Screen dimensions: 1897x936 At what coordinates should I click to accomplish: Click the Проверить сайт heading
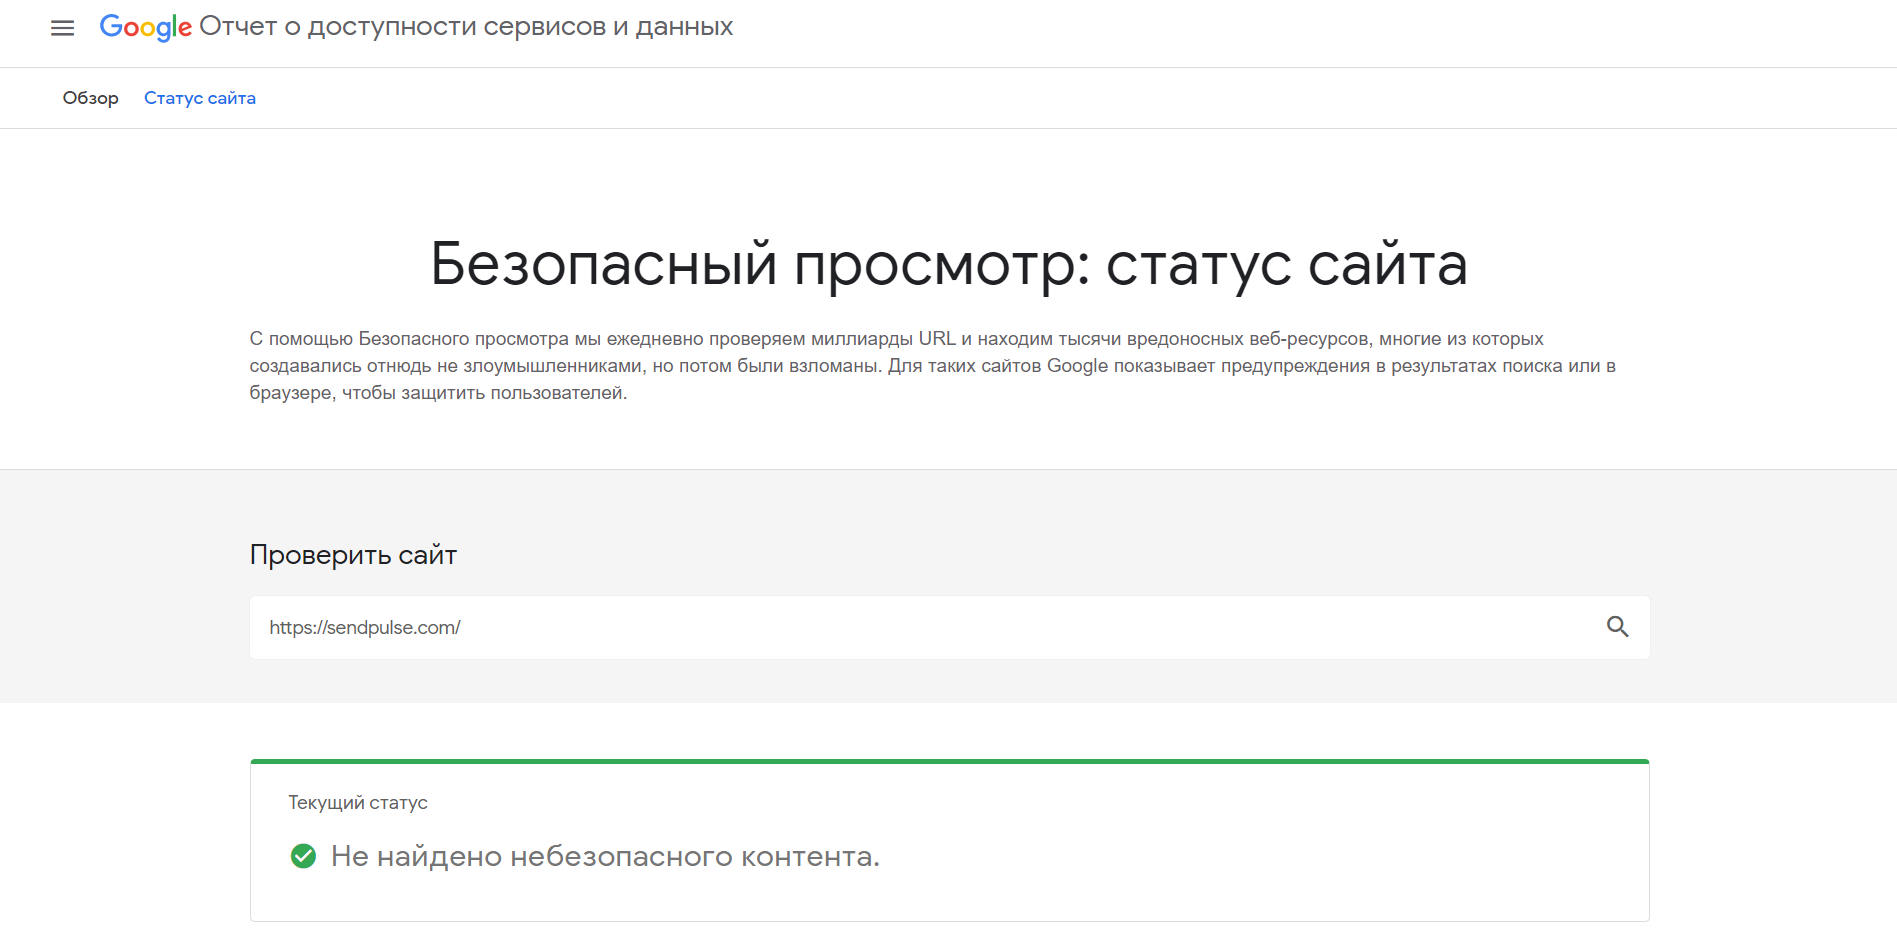click(353, 555)
